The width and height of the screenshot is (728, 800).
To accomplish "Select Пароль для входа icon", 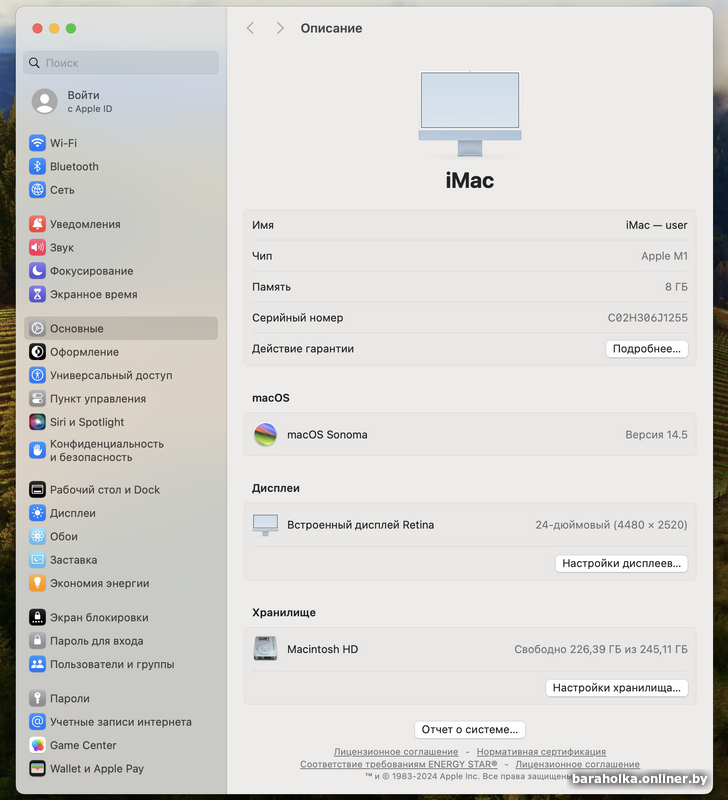I will coord(37,641).
